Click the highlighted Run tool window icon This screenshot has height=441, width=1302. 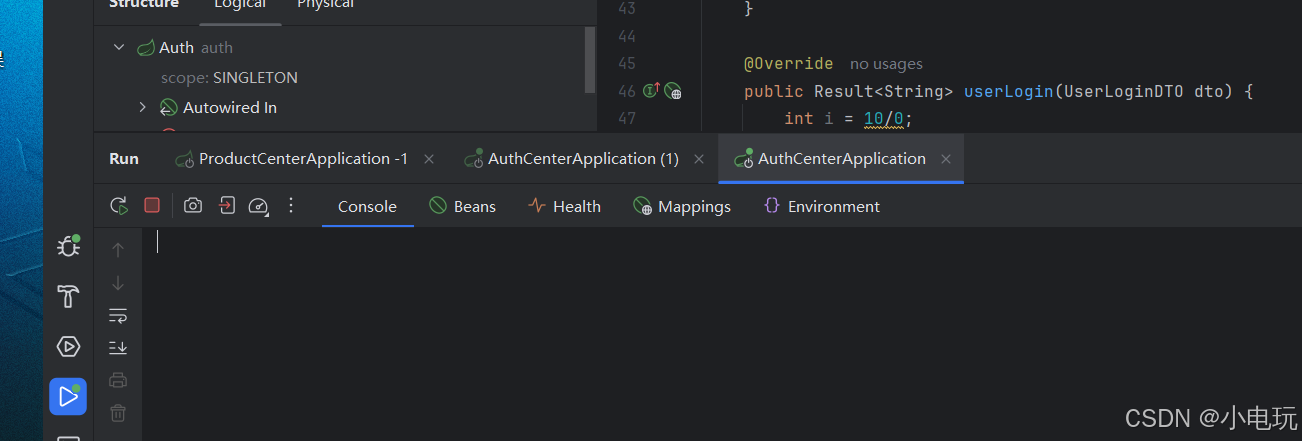point(68,396)
